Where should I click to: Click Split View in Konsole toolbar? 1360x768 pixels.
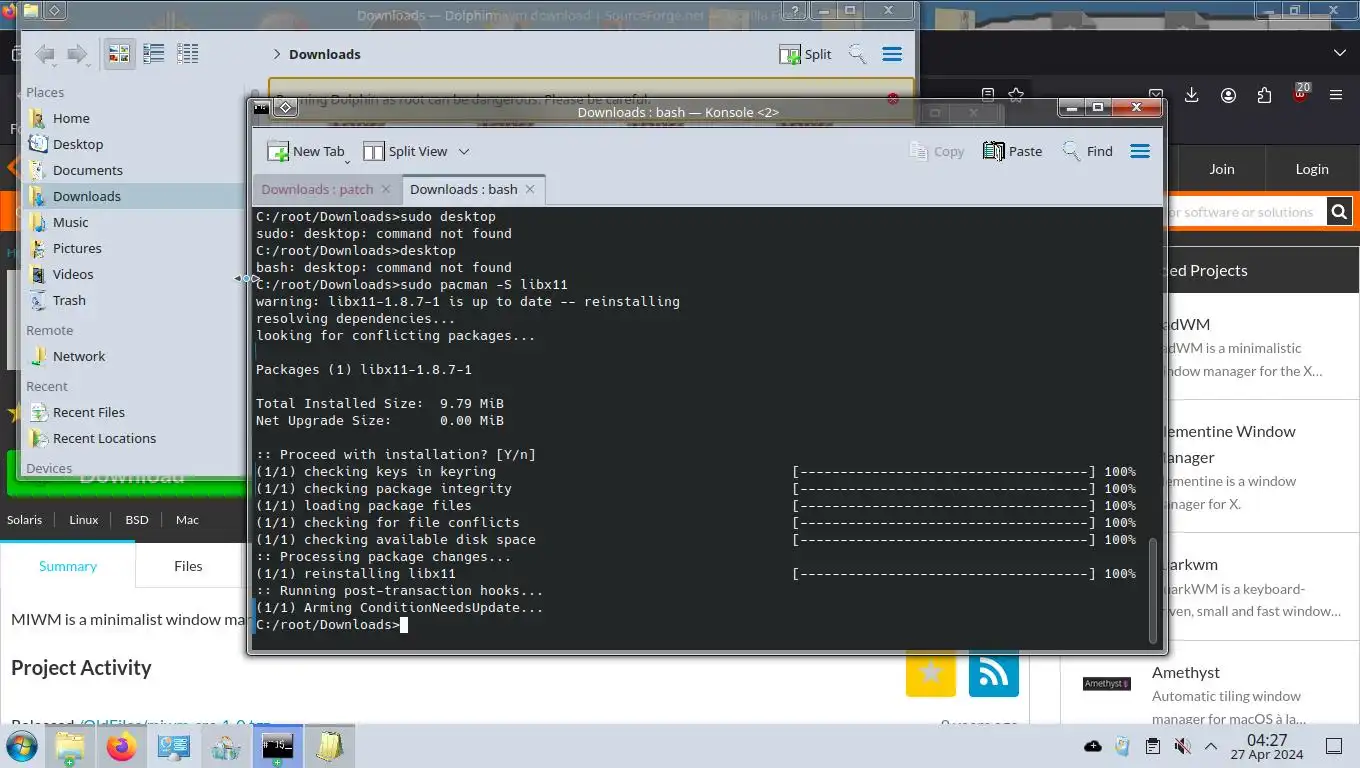click(x=404, y=151)
